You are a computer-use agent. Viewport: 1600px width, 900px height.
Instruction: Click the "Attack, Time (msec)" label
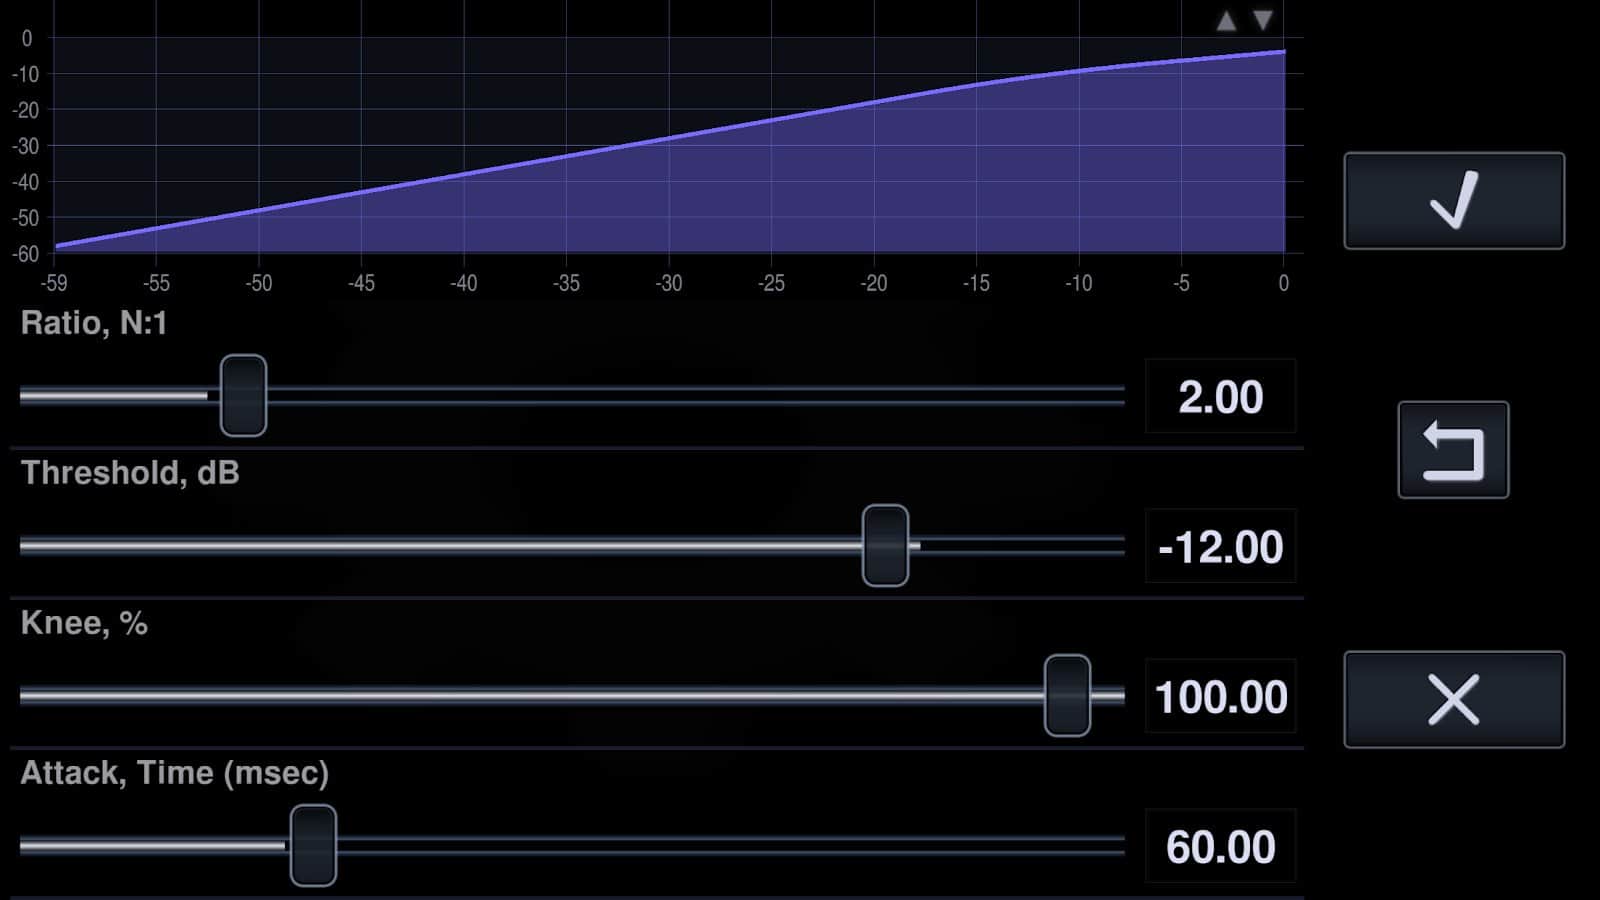point(174,773)
